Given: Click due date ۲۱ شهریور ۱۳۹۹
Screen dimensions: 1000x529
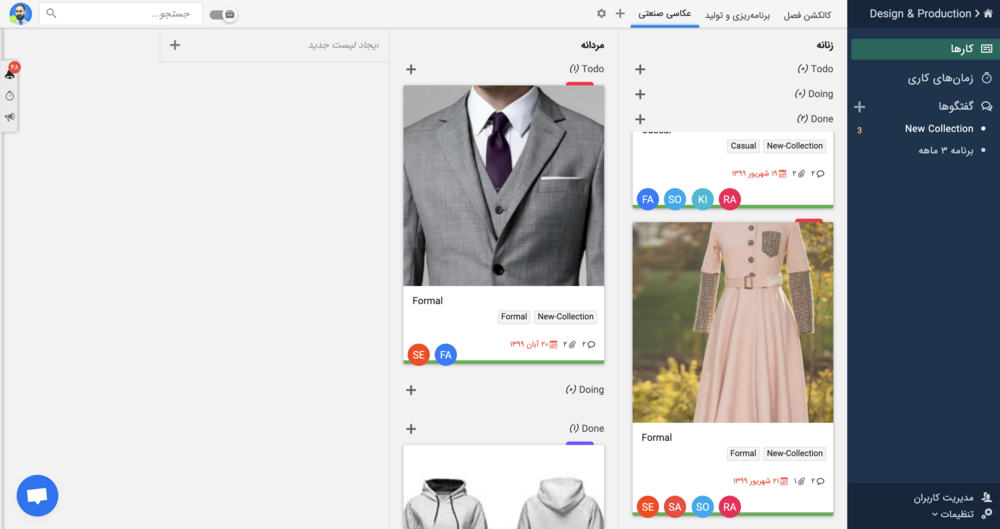Looking at the screenshot, I should (761, 481).
